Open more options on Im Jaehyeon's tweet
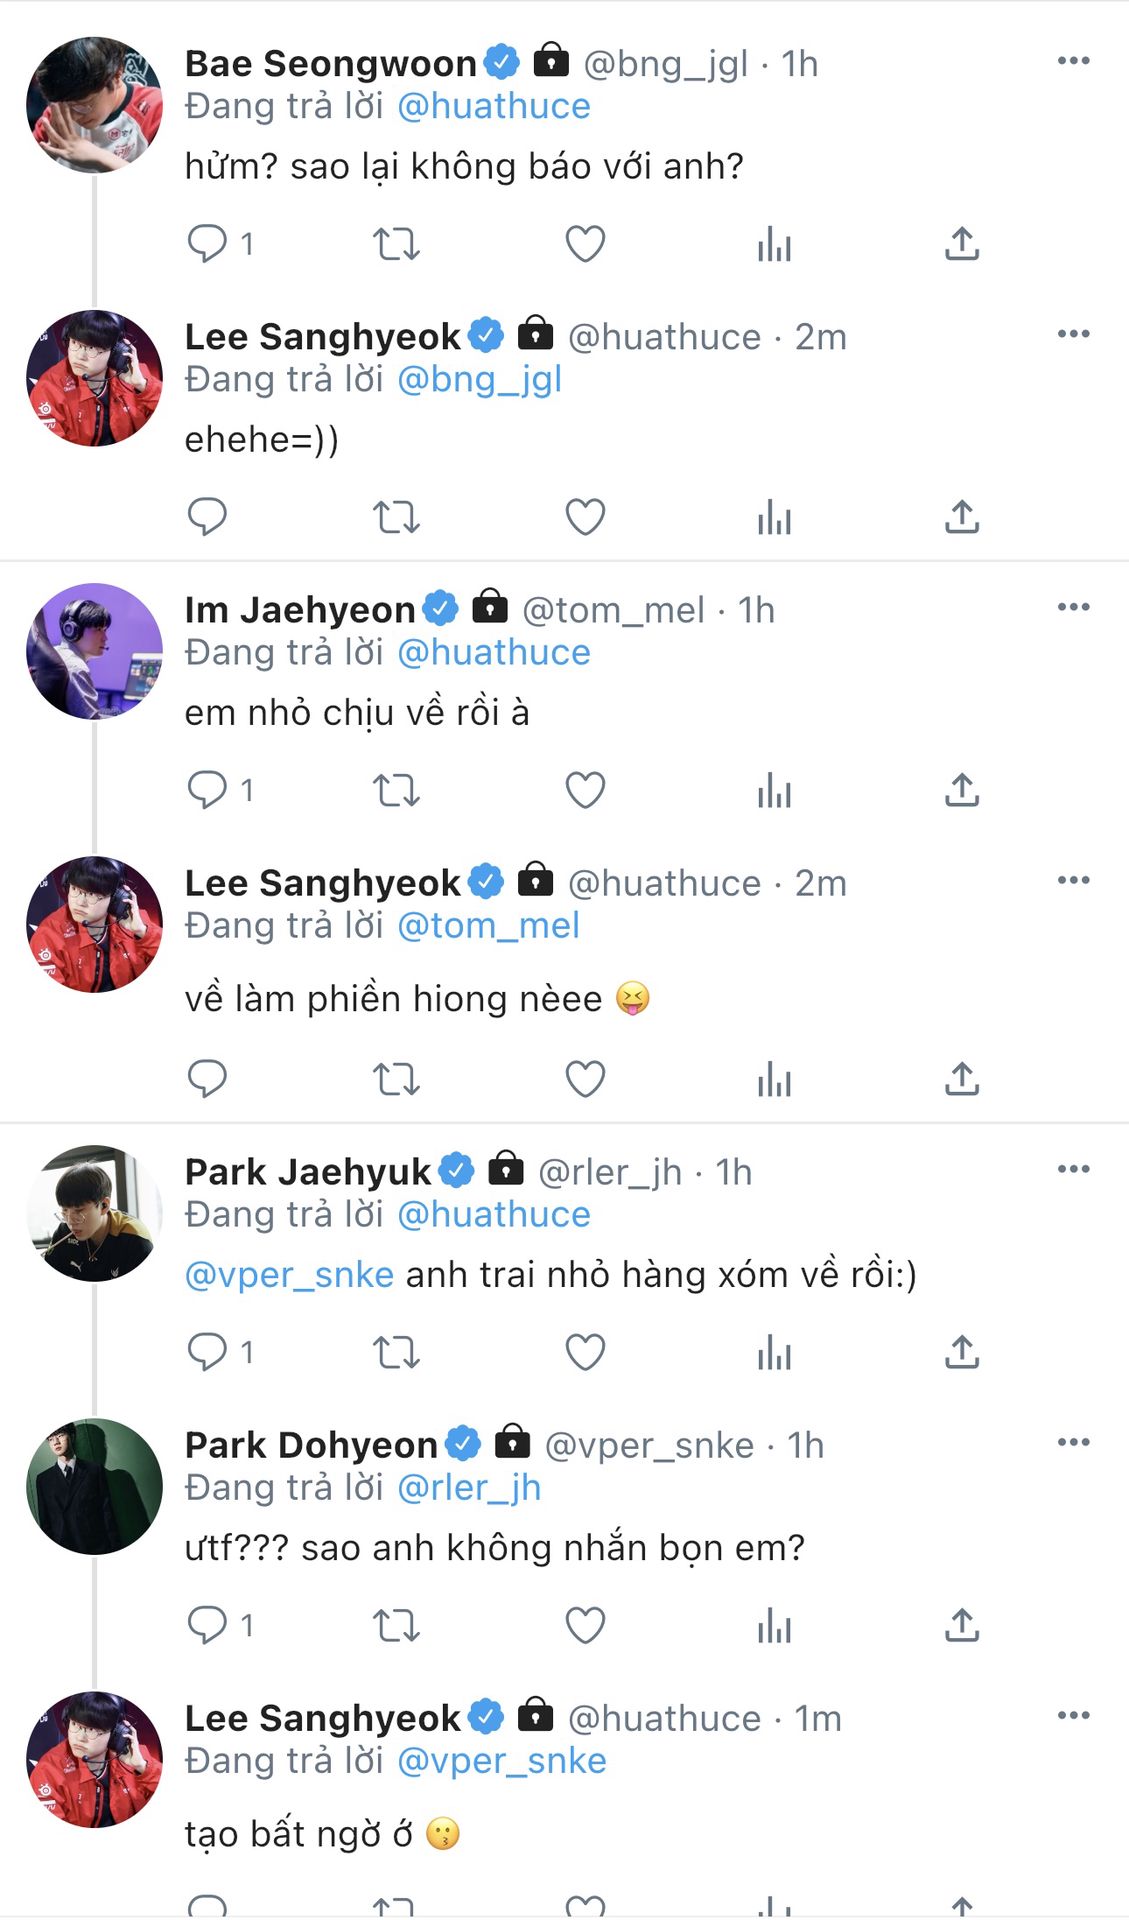The width and height of the screenshot is (1129, 1920). (x=1073, y=607)
